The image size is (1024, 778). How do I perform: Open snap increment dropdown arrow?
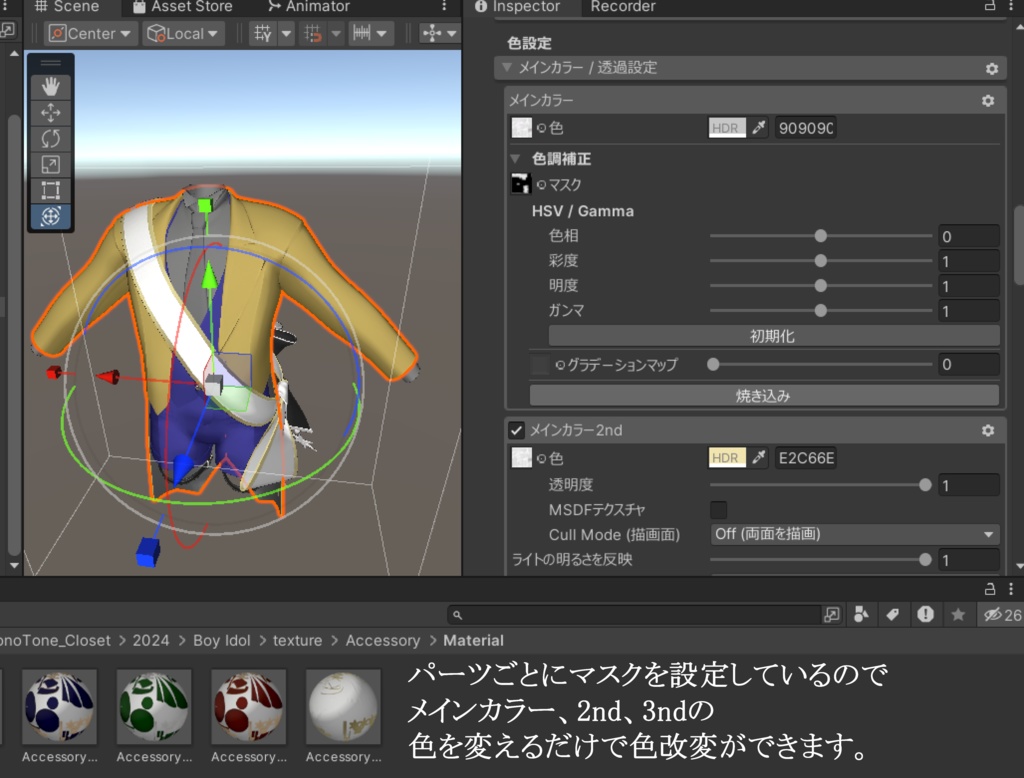pyautogui.click(x=382, y=33)
